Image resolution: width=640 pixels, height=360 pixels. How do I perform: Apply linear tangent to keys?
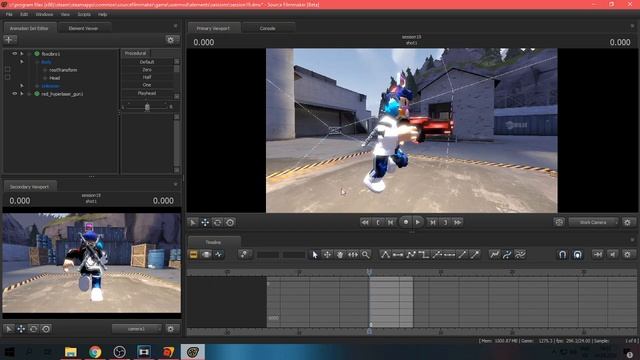pyautogui.click(x=411, y=255)
